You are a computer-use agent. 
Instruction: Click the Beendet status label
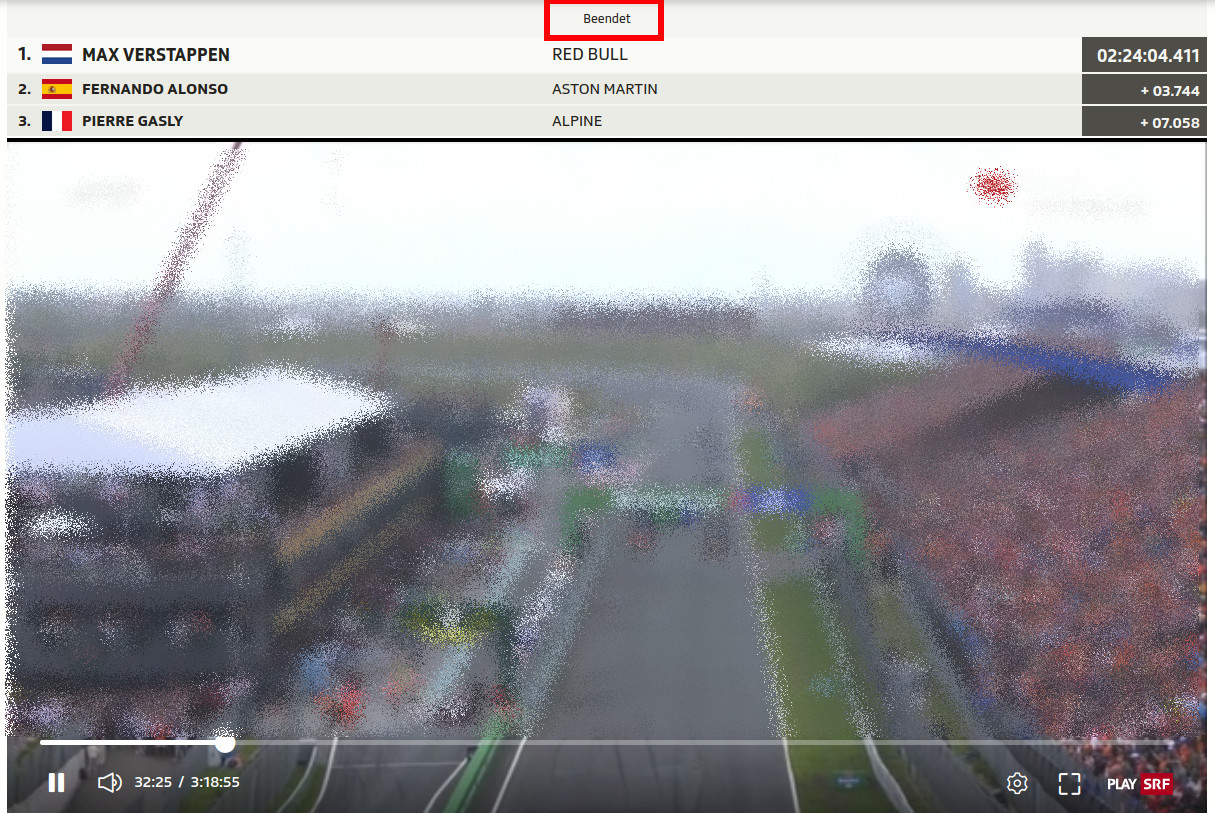point(607,19)
